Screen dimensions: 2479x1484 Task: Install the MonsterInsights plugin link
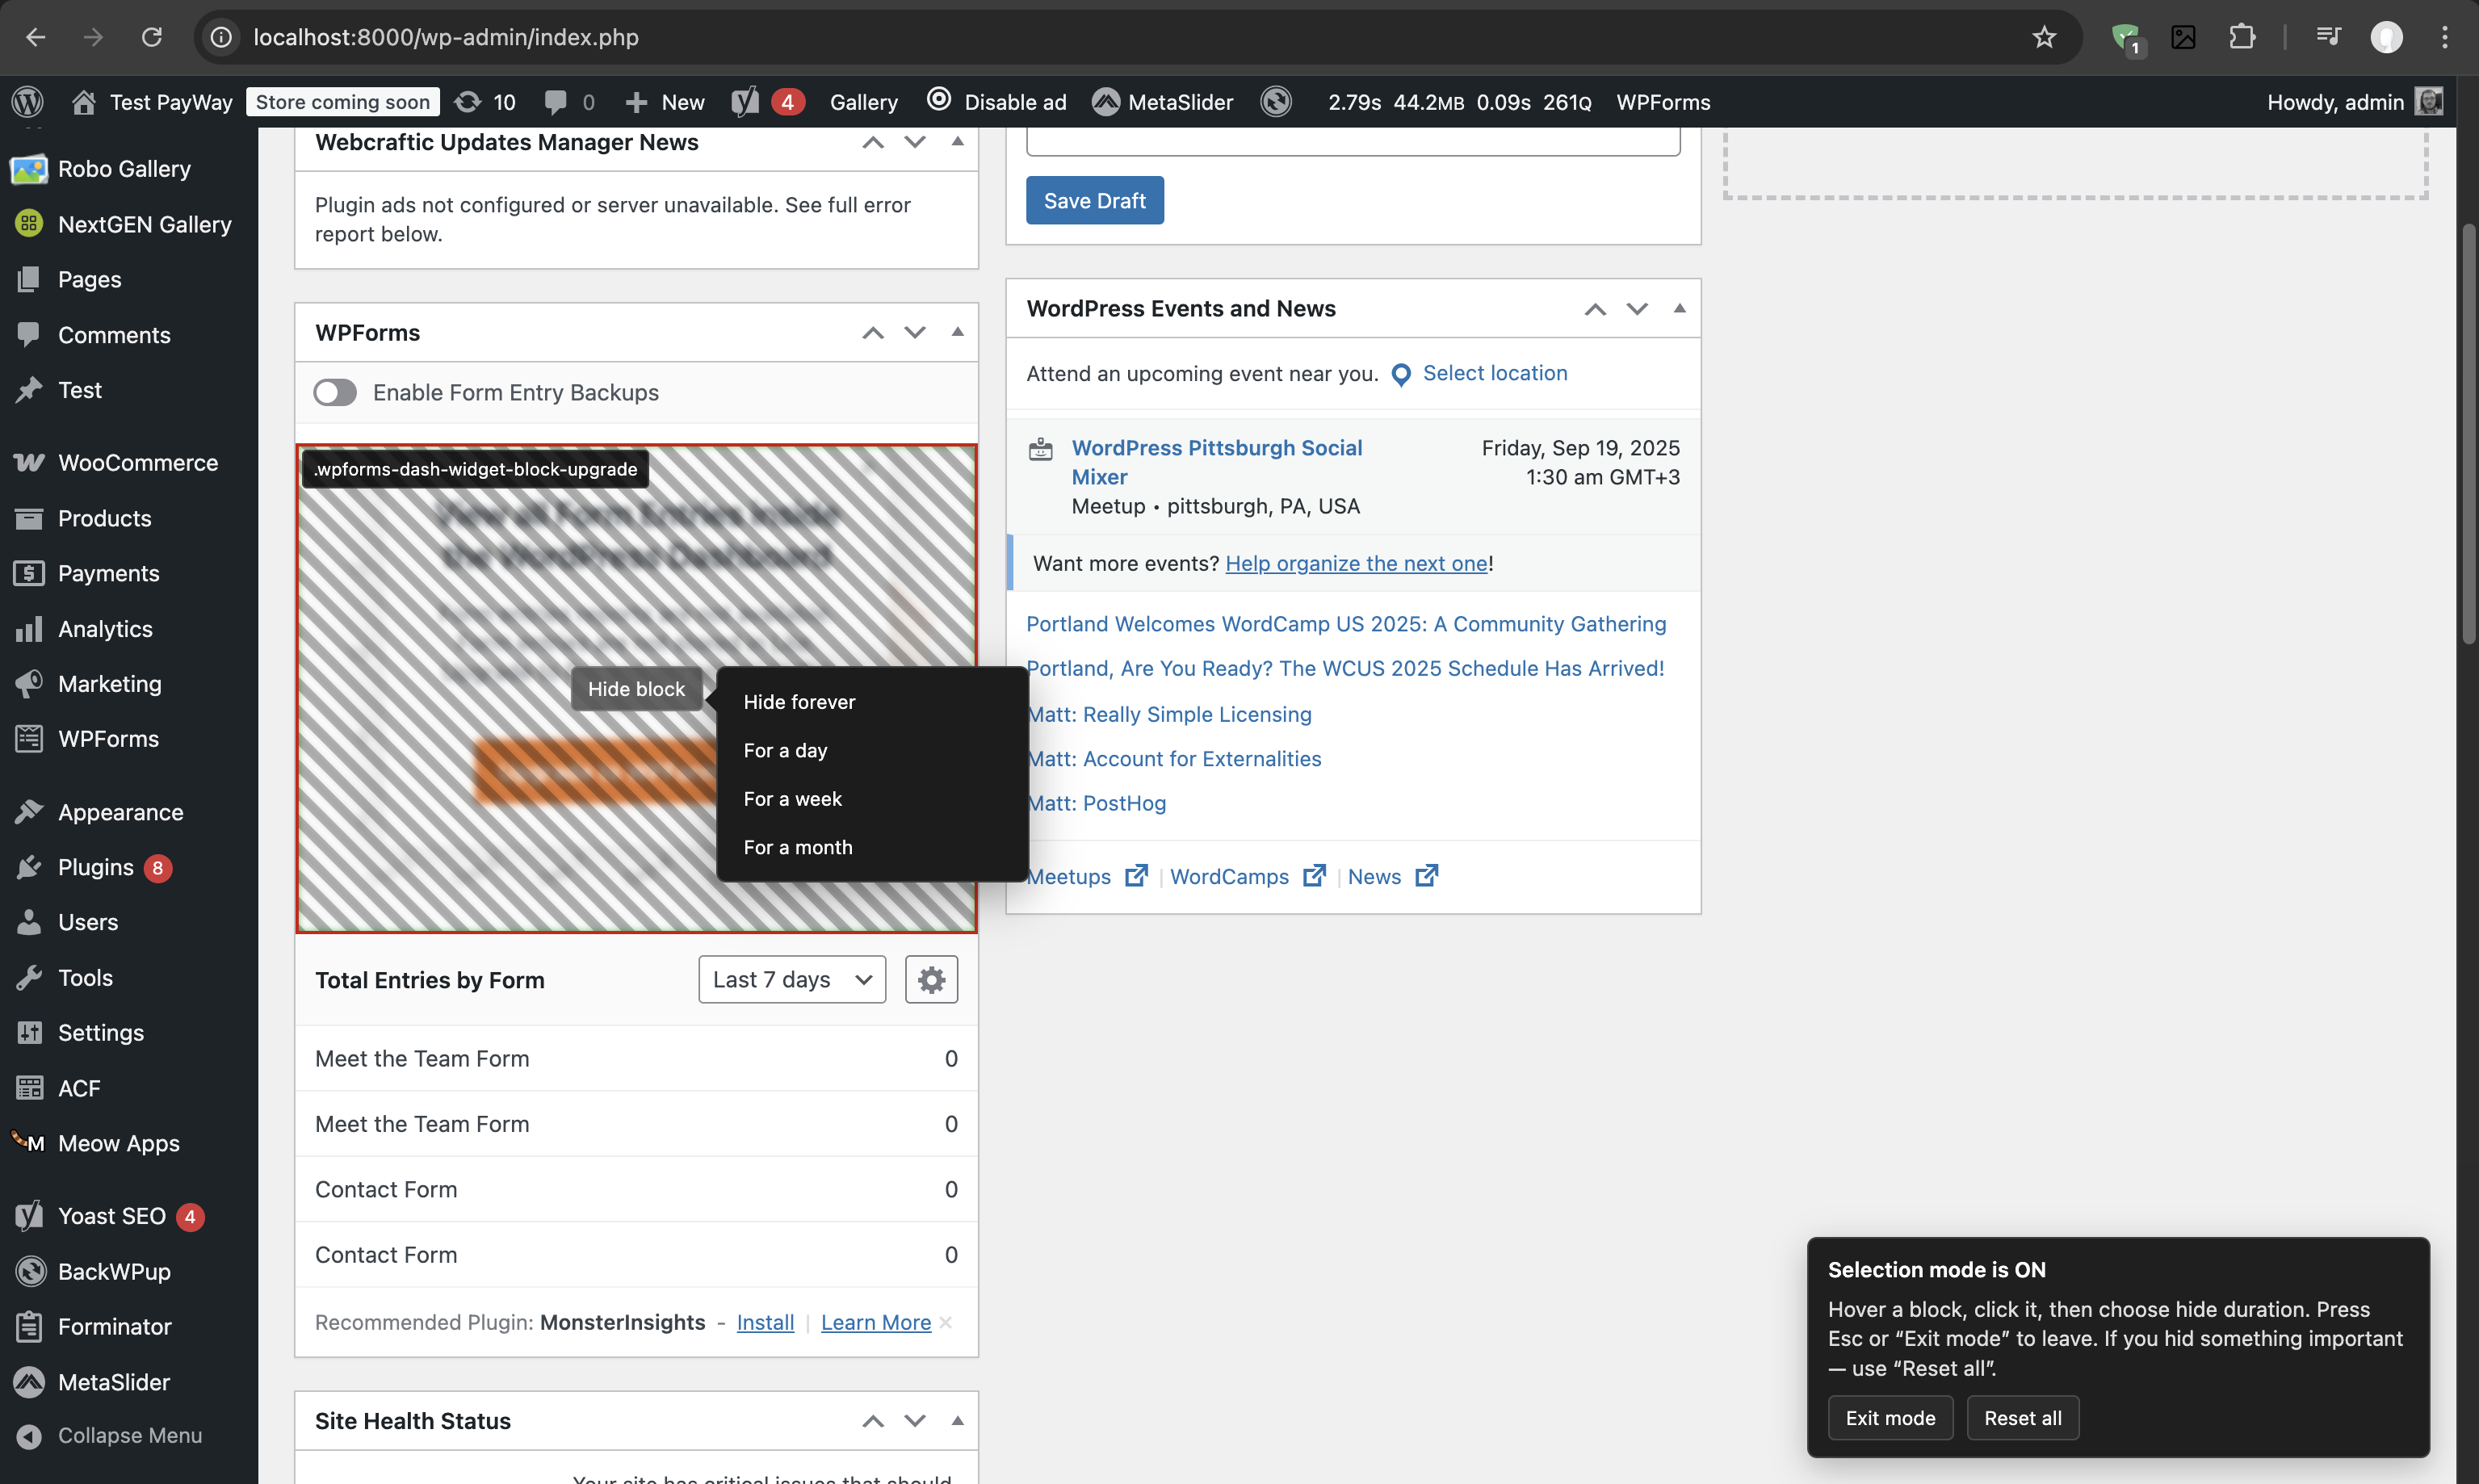click(x=765, y=1322)
